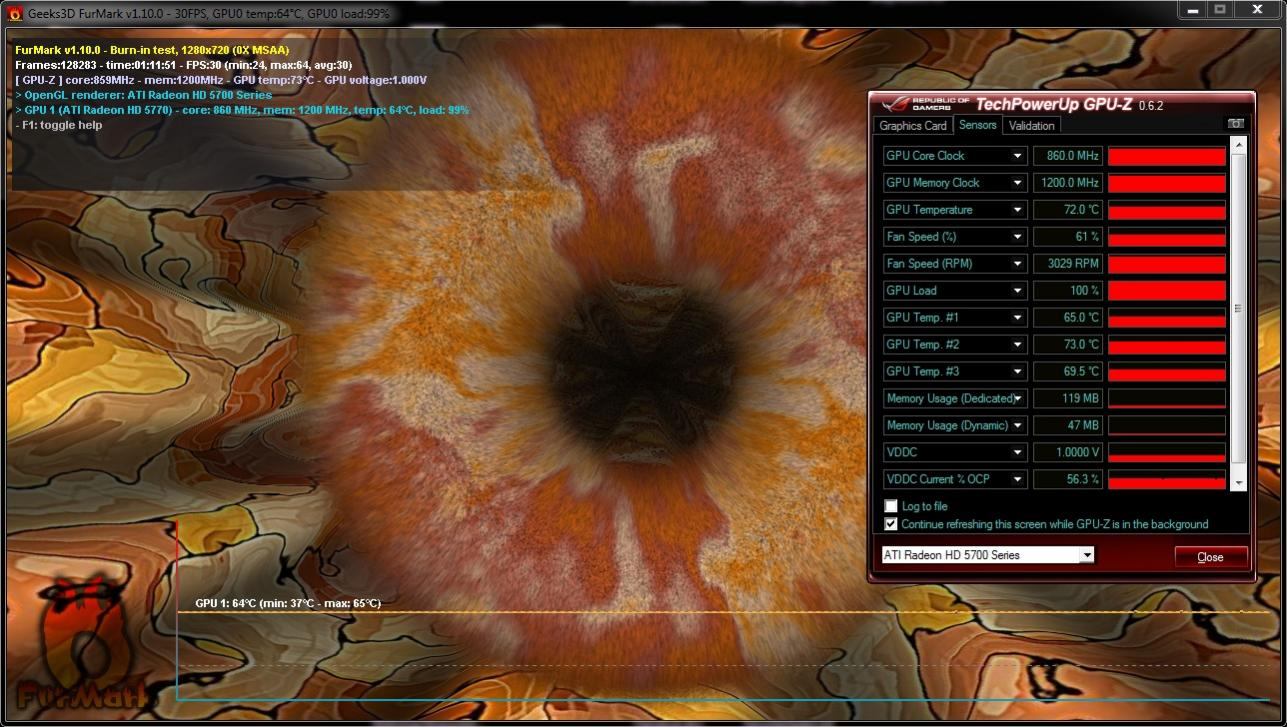
Task: Click the Memory Usage (Dedicated) graph
Action: [1167, 399]
